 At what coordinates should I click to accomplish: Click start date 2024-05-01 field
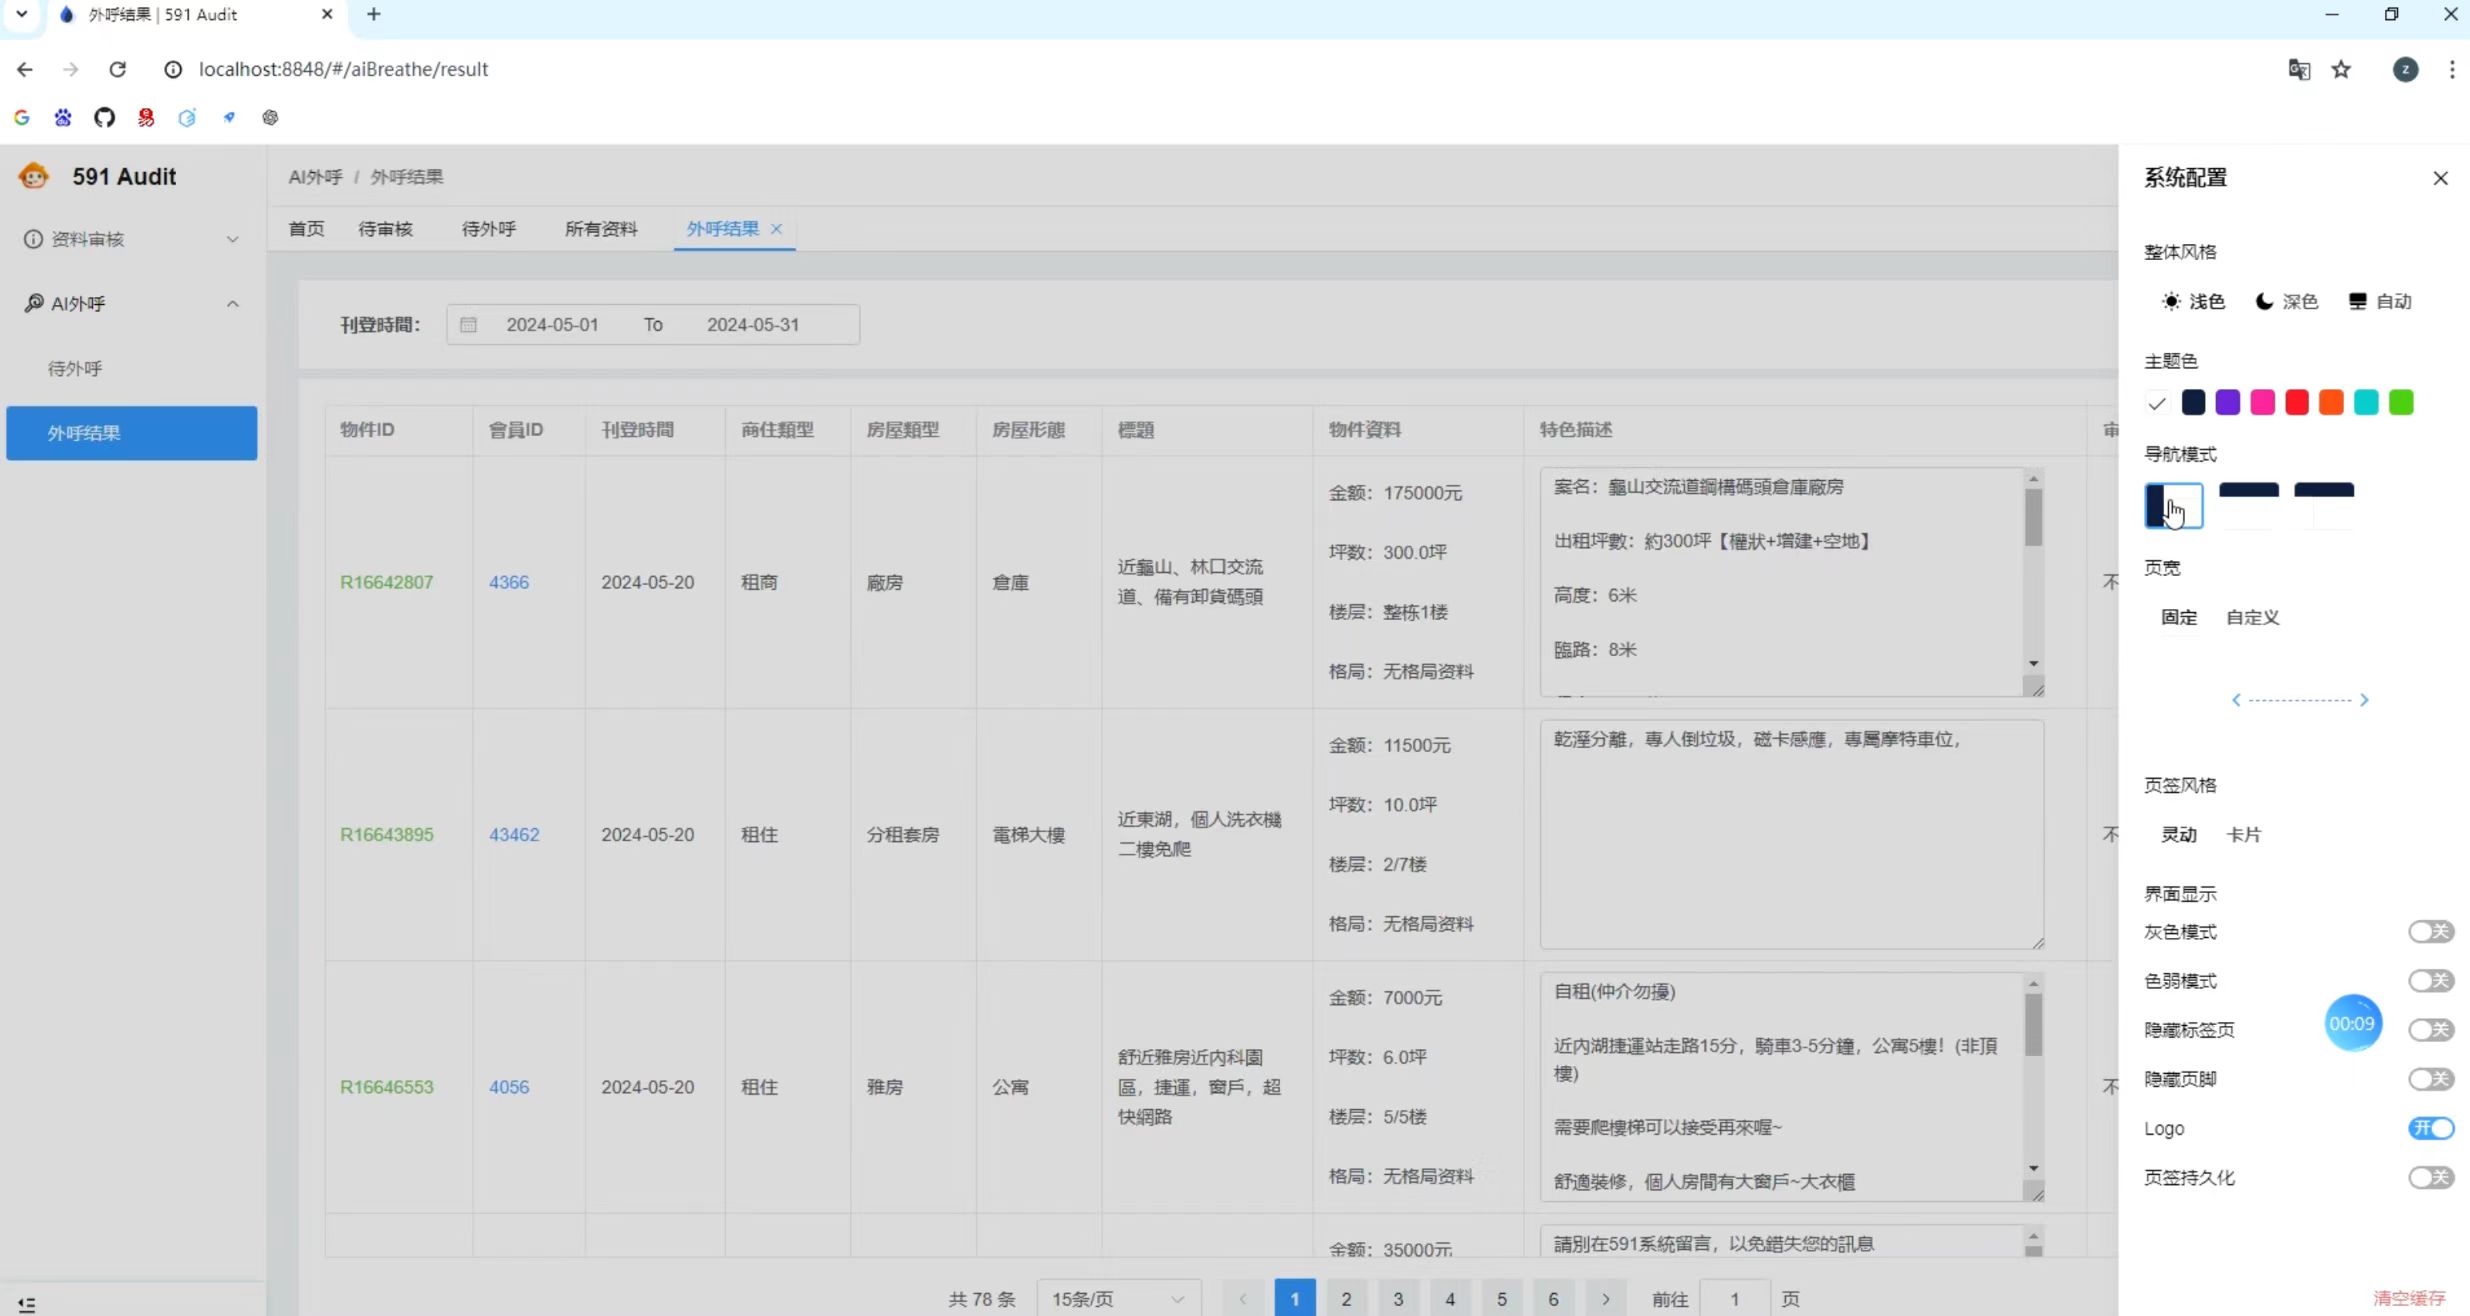coord(552,325)
